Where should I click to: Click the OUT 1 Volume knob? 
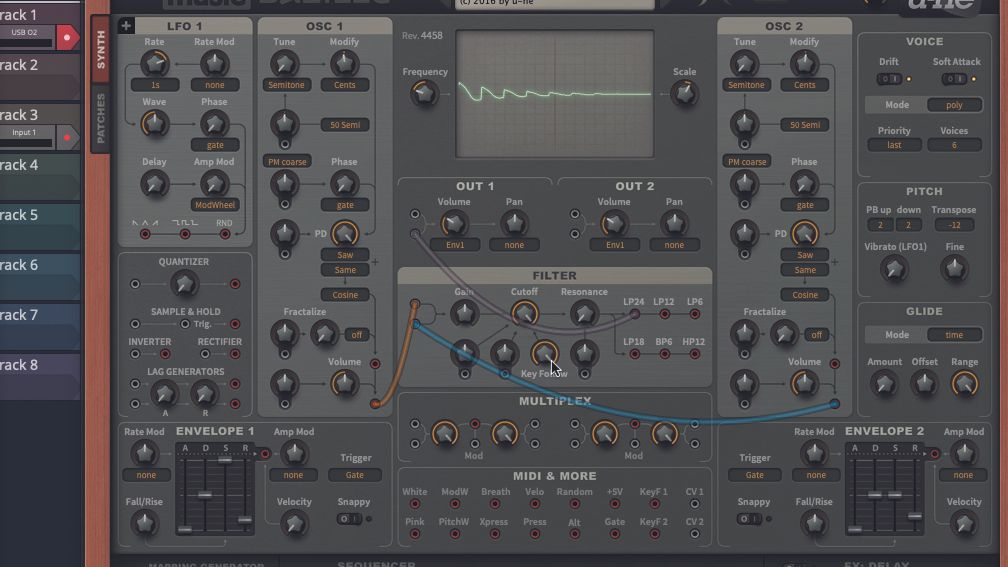point(454,224)
